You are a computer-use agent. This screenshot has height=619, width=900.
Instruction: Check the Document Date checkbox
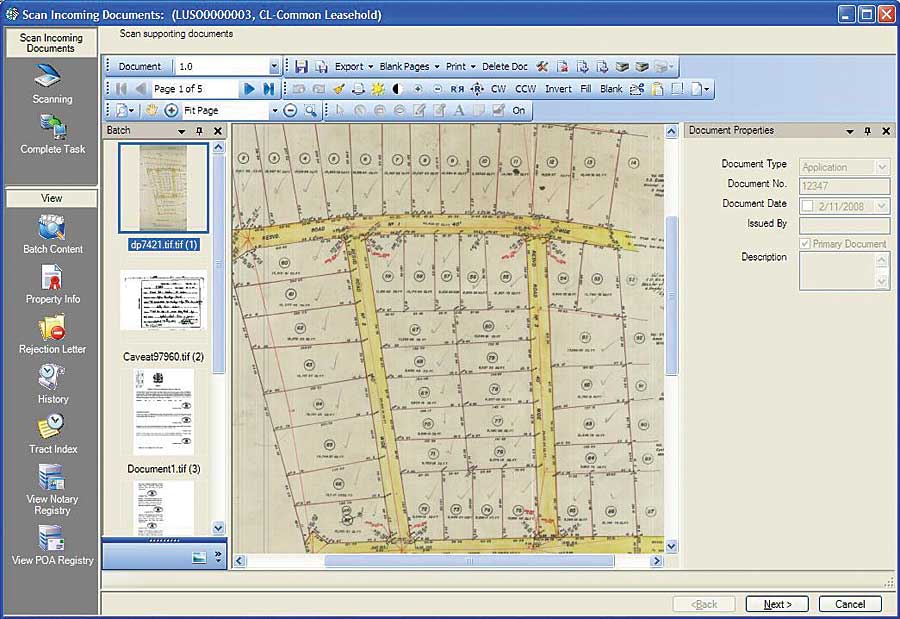point(807,206)
